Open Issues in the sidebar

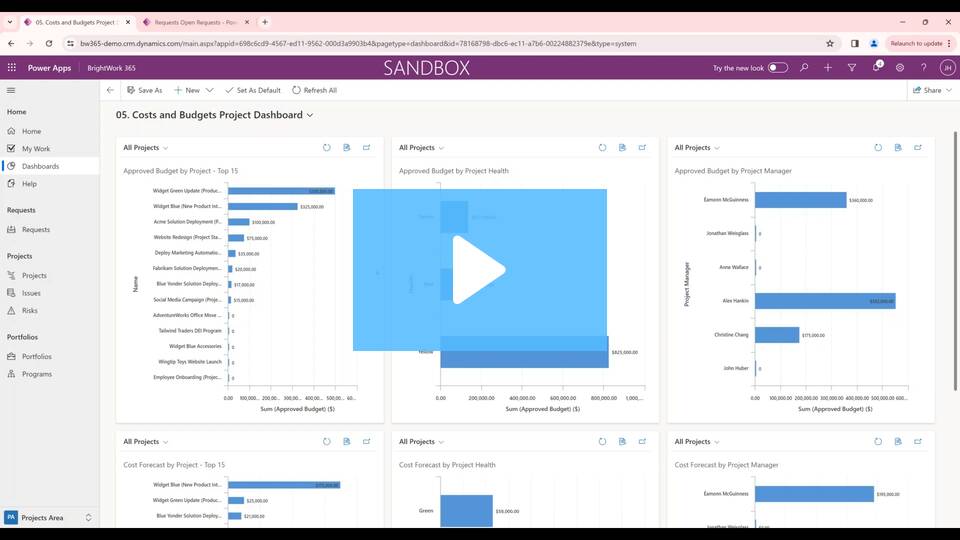[31, 293]
